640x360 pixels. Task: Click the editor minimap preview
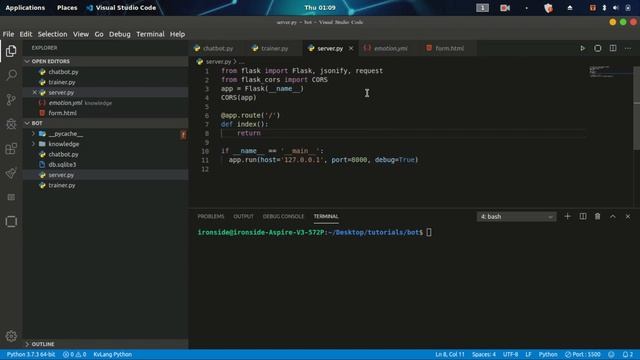pos(609,71)
